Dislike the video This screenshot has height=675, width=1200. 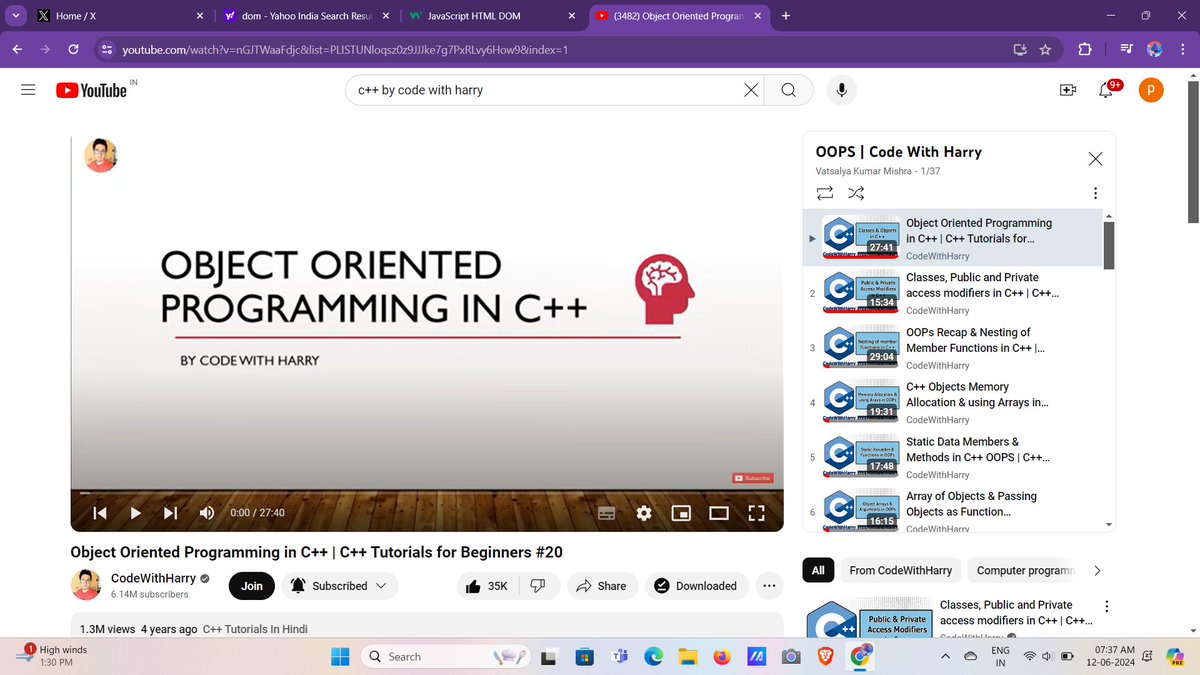coord(538,586)
